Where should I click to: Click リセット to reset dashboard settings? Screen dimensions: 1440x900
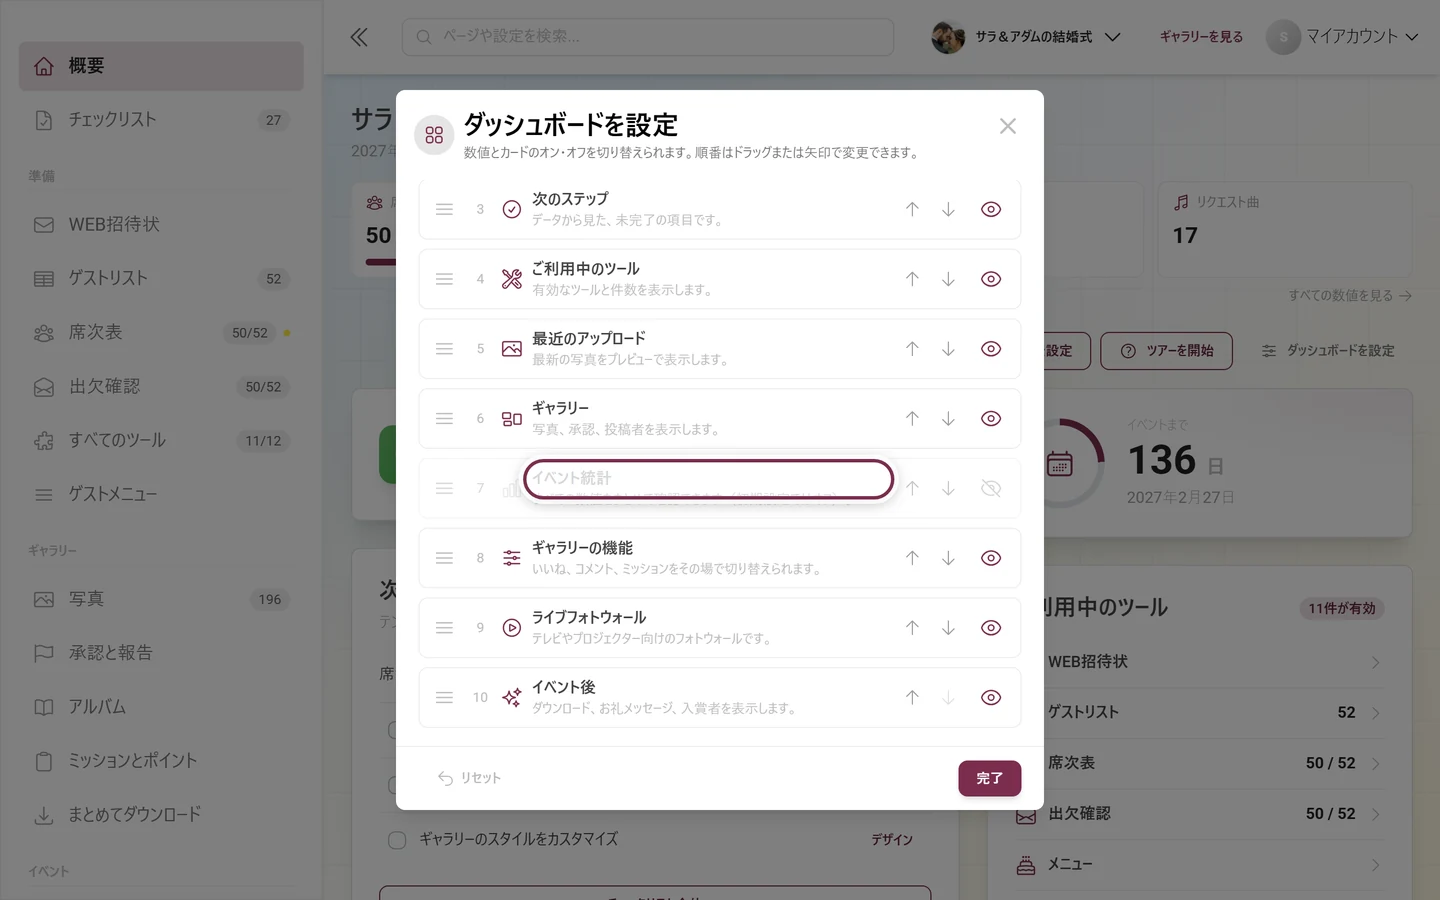pos(469,778)
